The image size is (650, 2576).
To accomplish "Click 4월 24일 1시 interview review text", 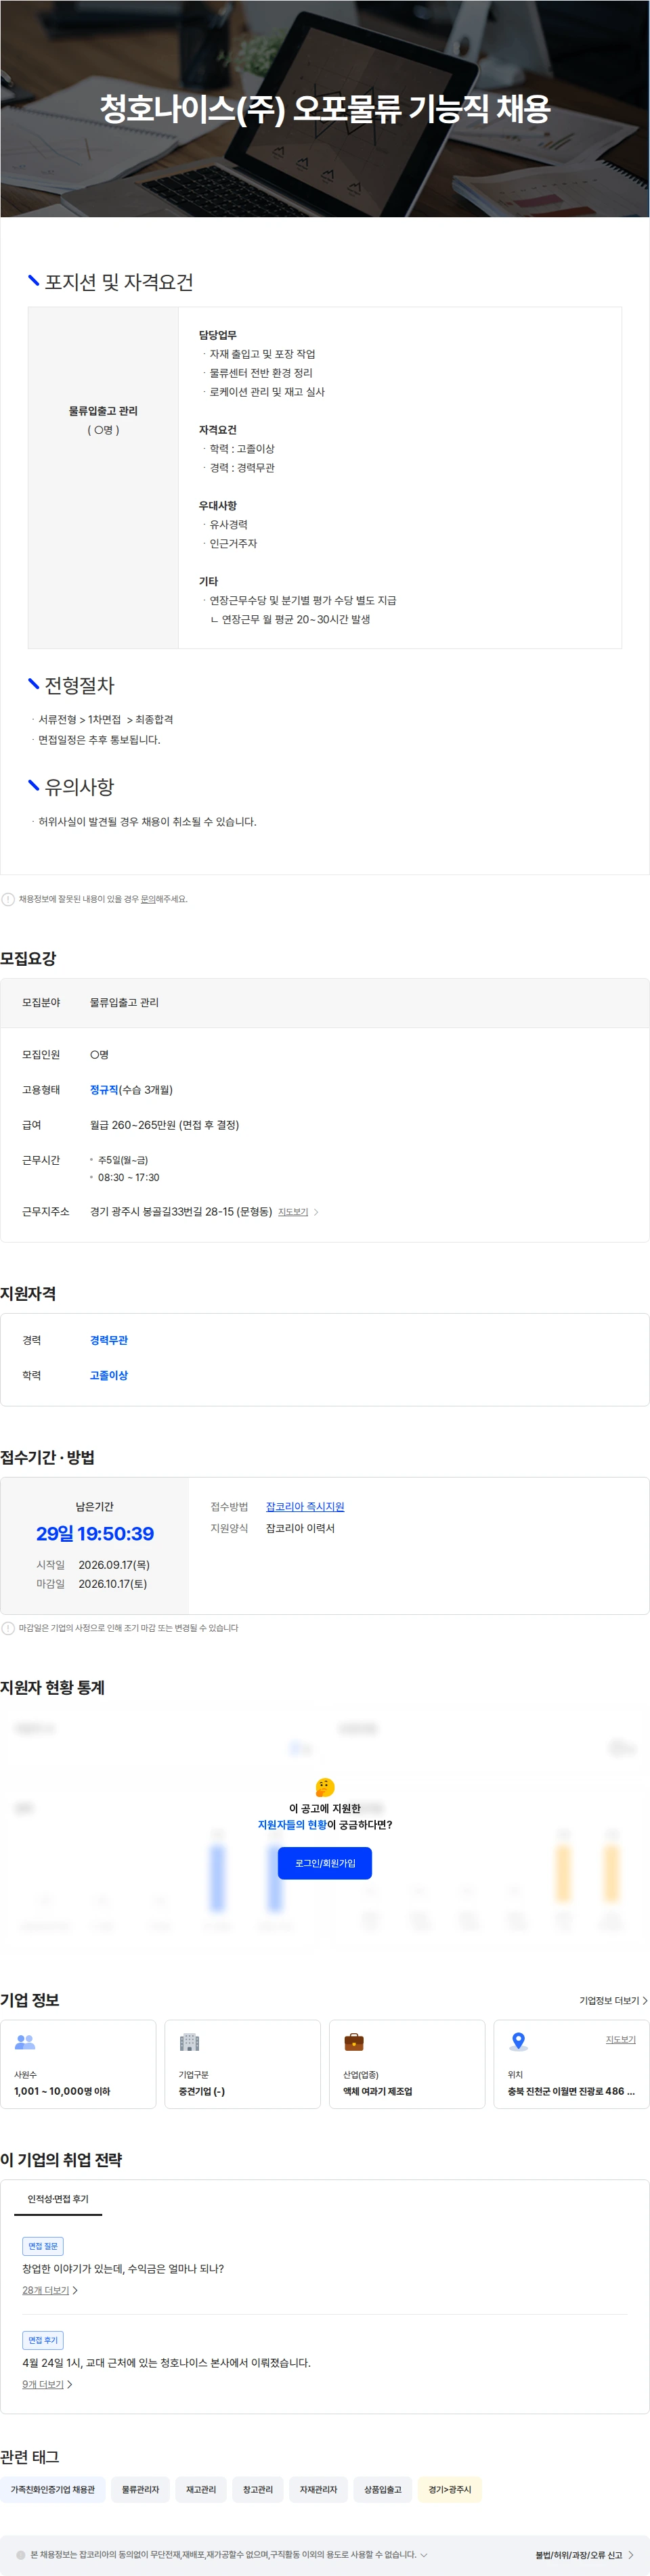I will (166, 2363).
